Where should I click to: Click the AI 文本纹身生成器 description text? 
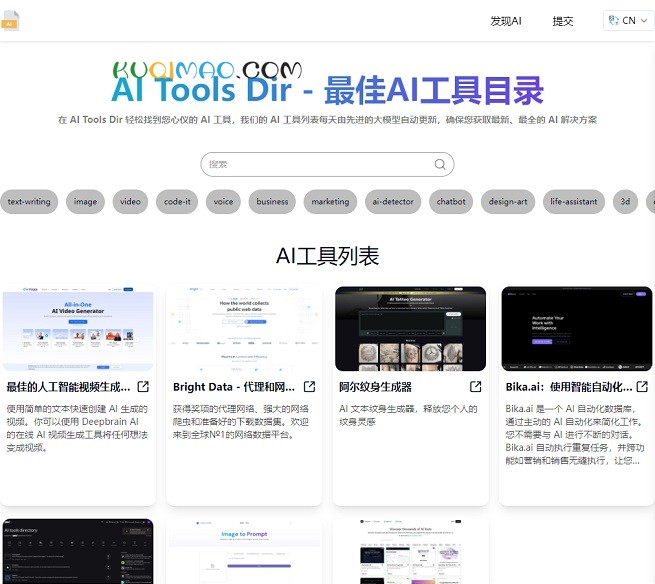[408, 415]
